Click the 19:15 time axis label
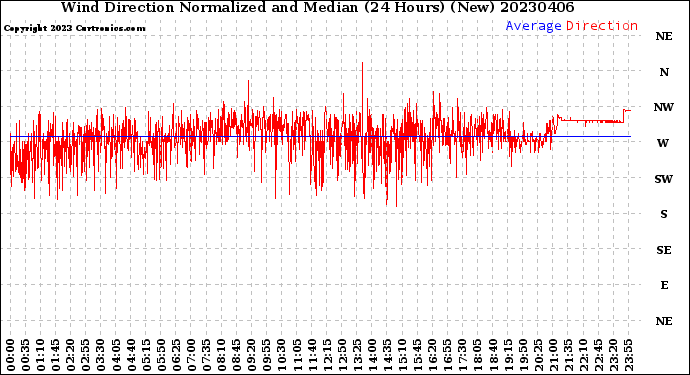Viewport: 690px width, 375px height. (508, 355)
